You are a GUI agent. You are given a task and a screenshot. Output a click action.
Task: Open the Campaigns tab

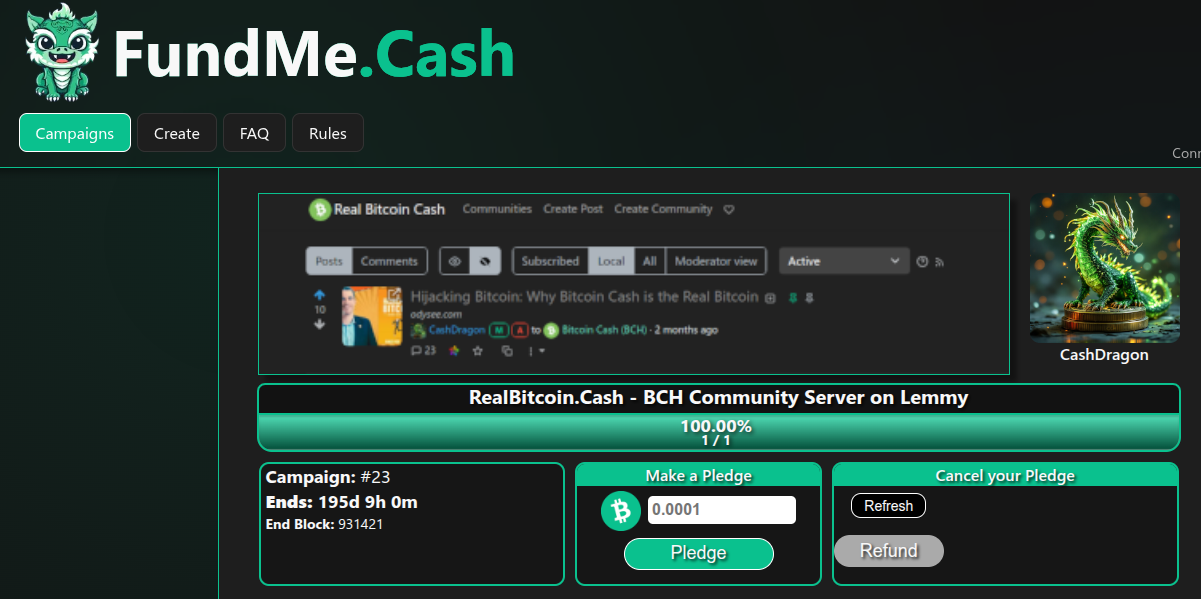point(75,133)
